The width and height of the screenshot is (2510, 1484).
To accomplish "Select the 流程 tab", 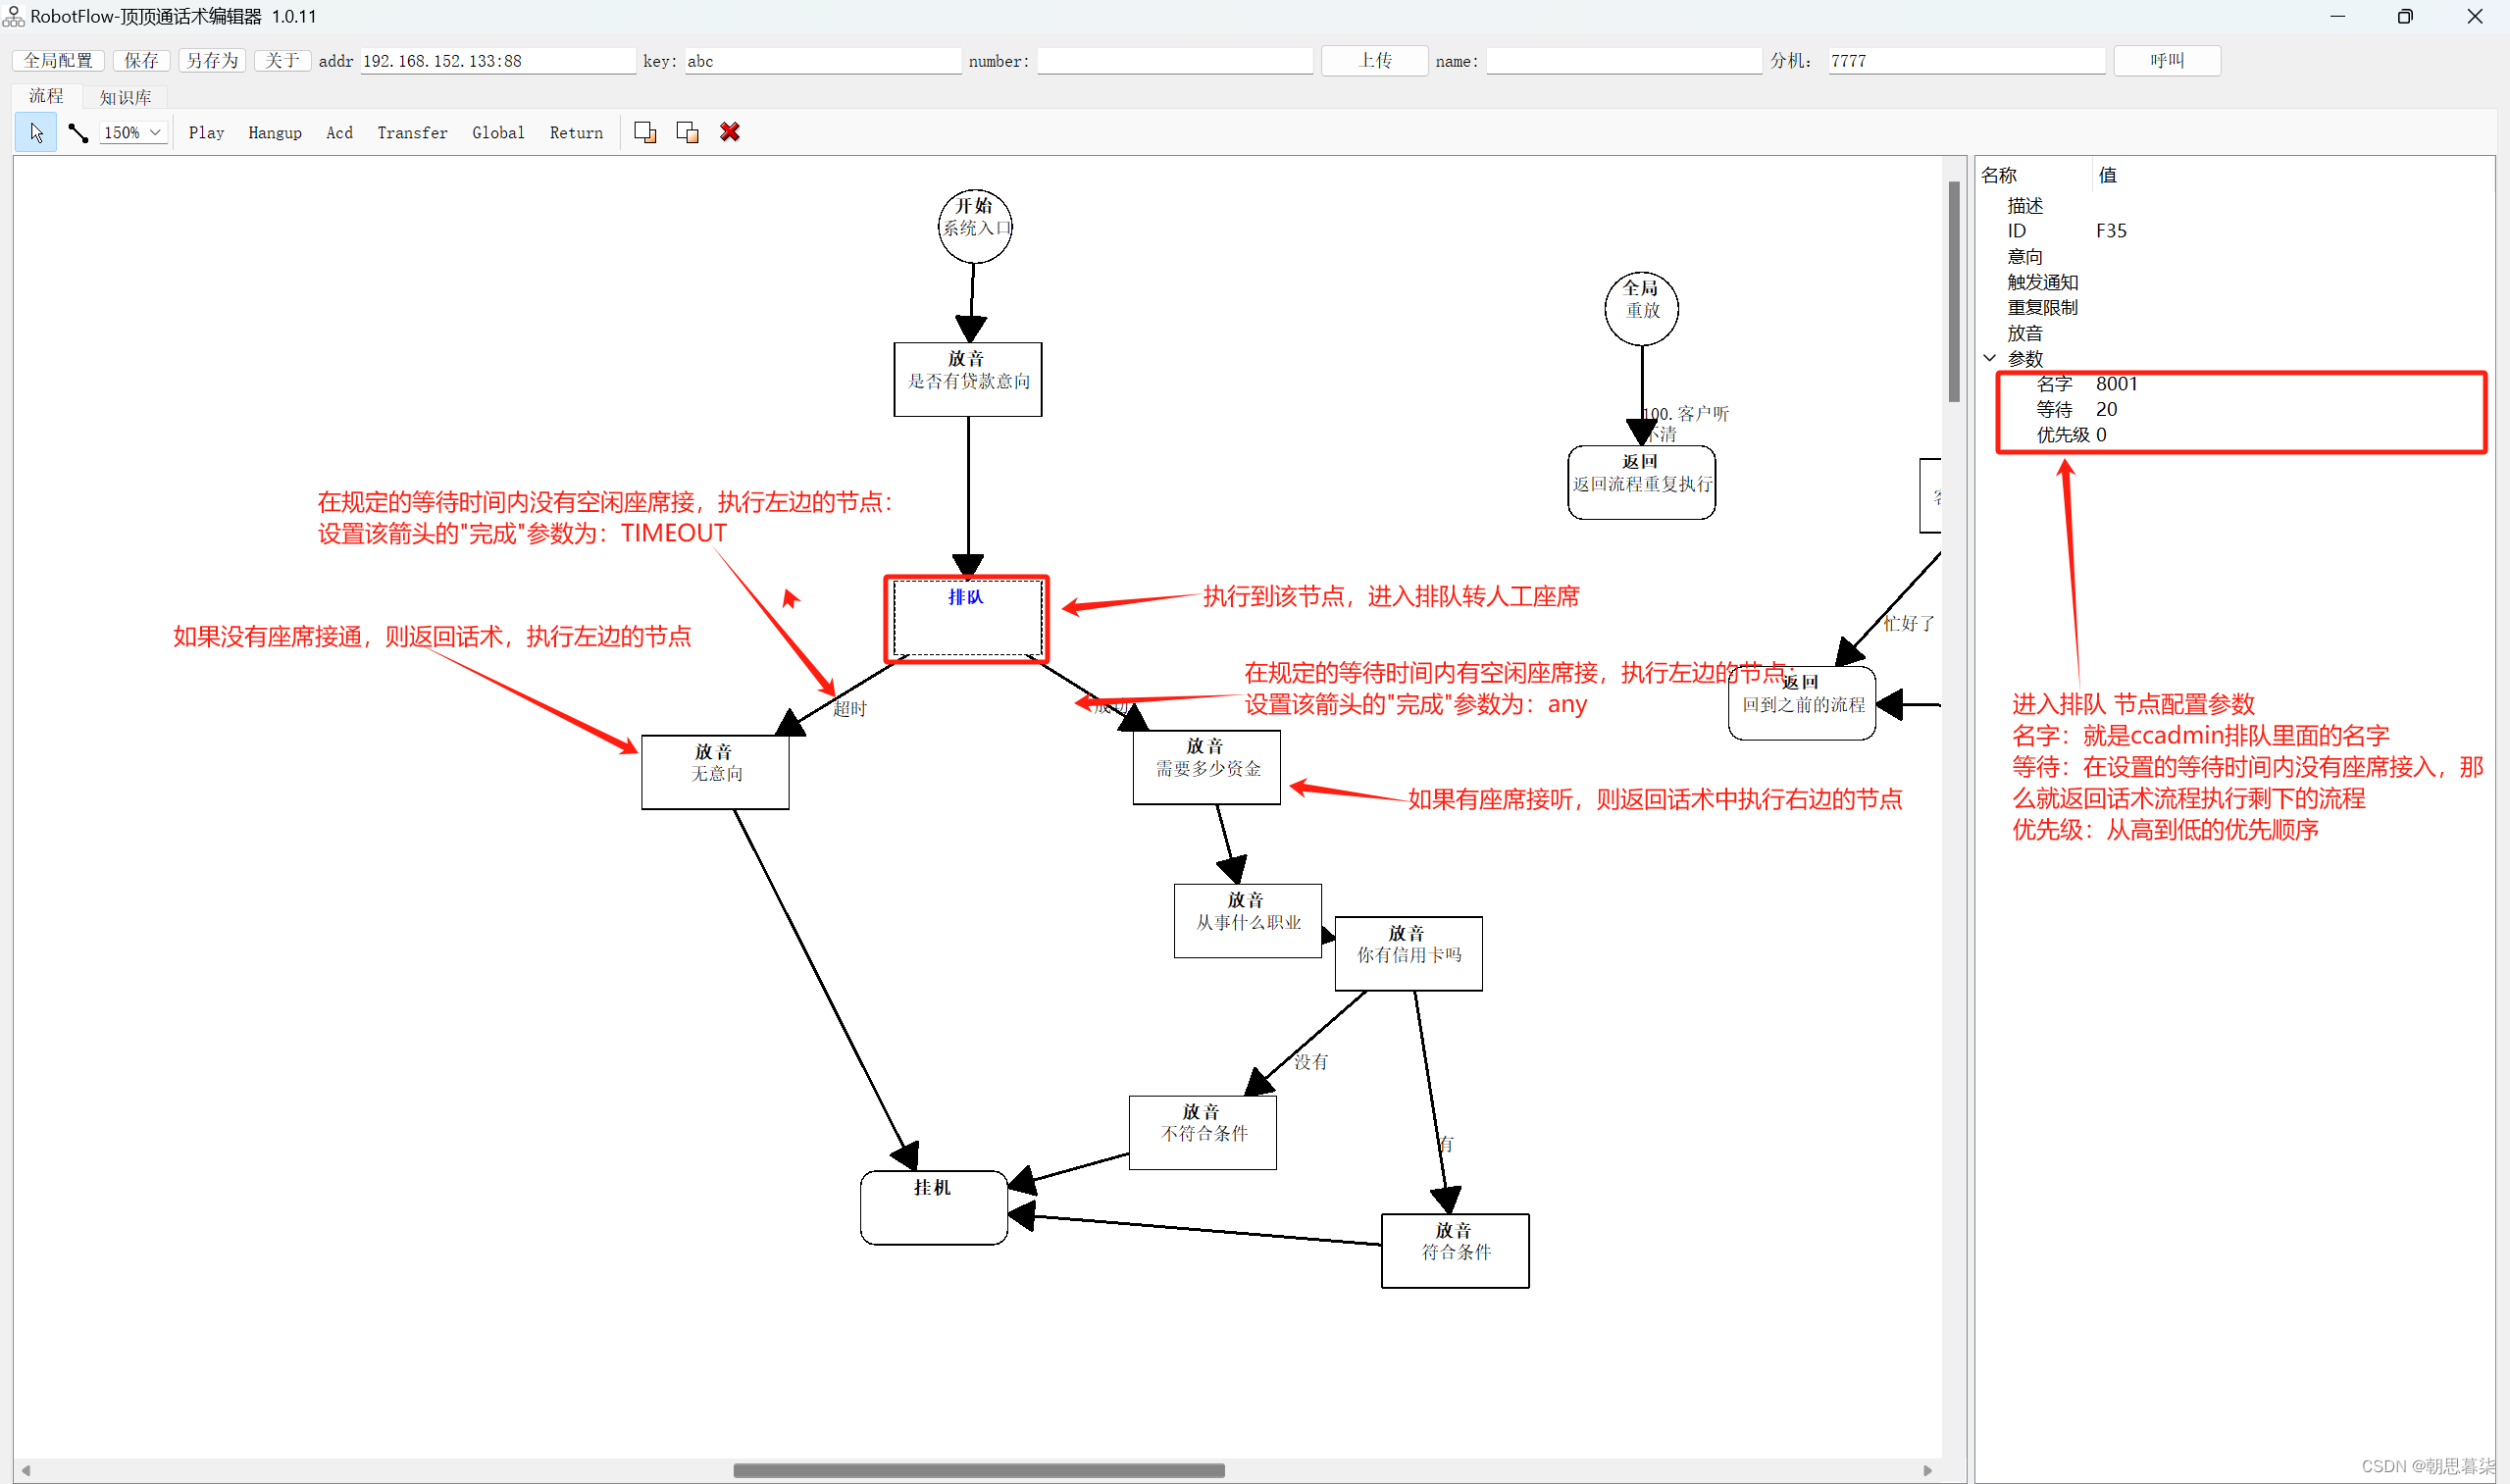I will point(46,96).
